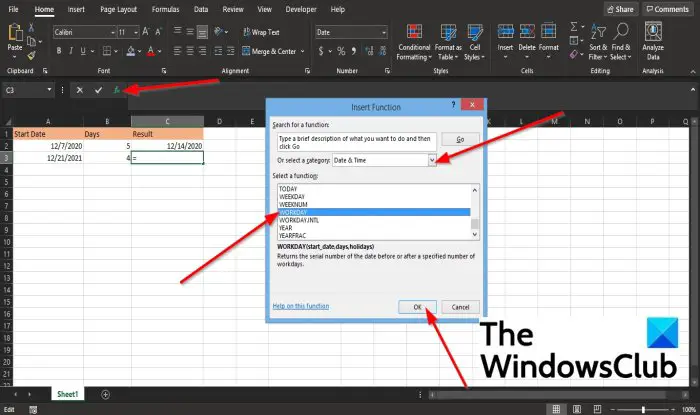The image size is (700, 415).
Task: Click the Format as Table icon
Action: [x=448, y=32]
